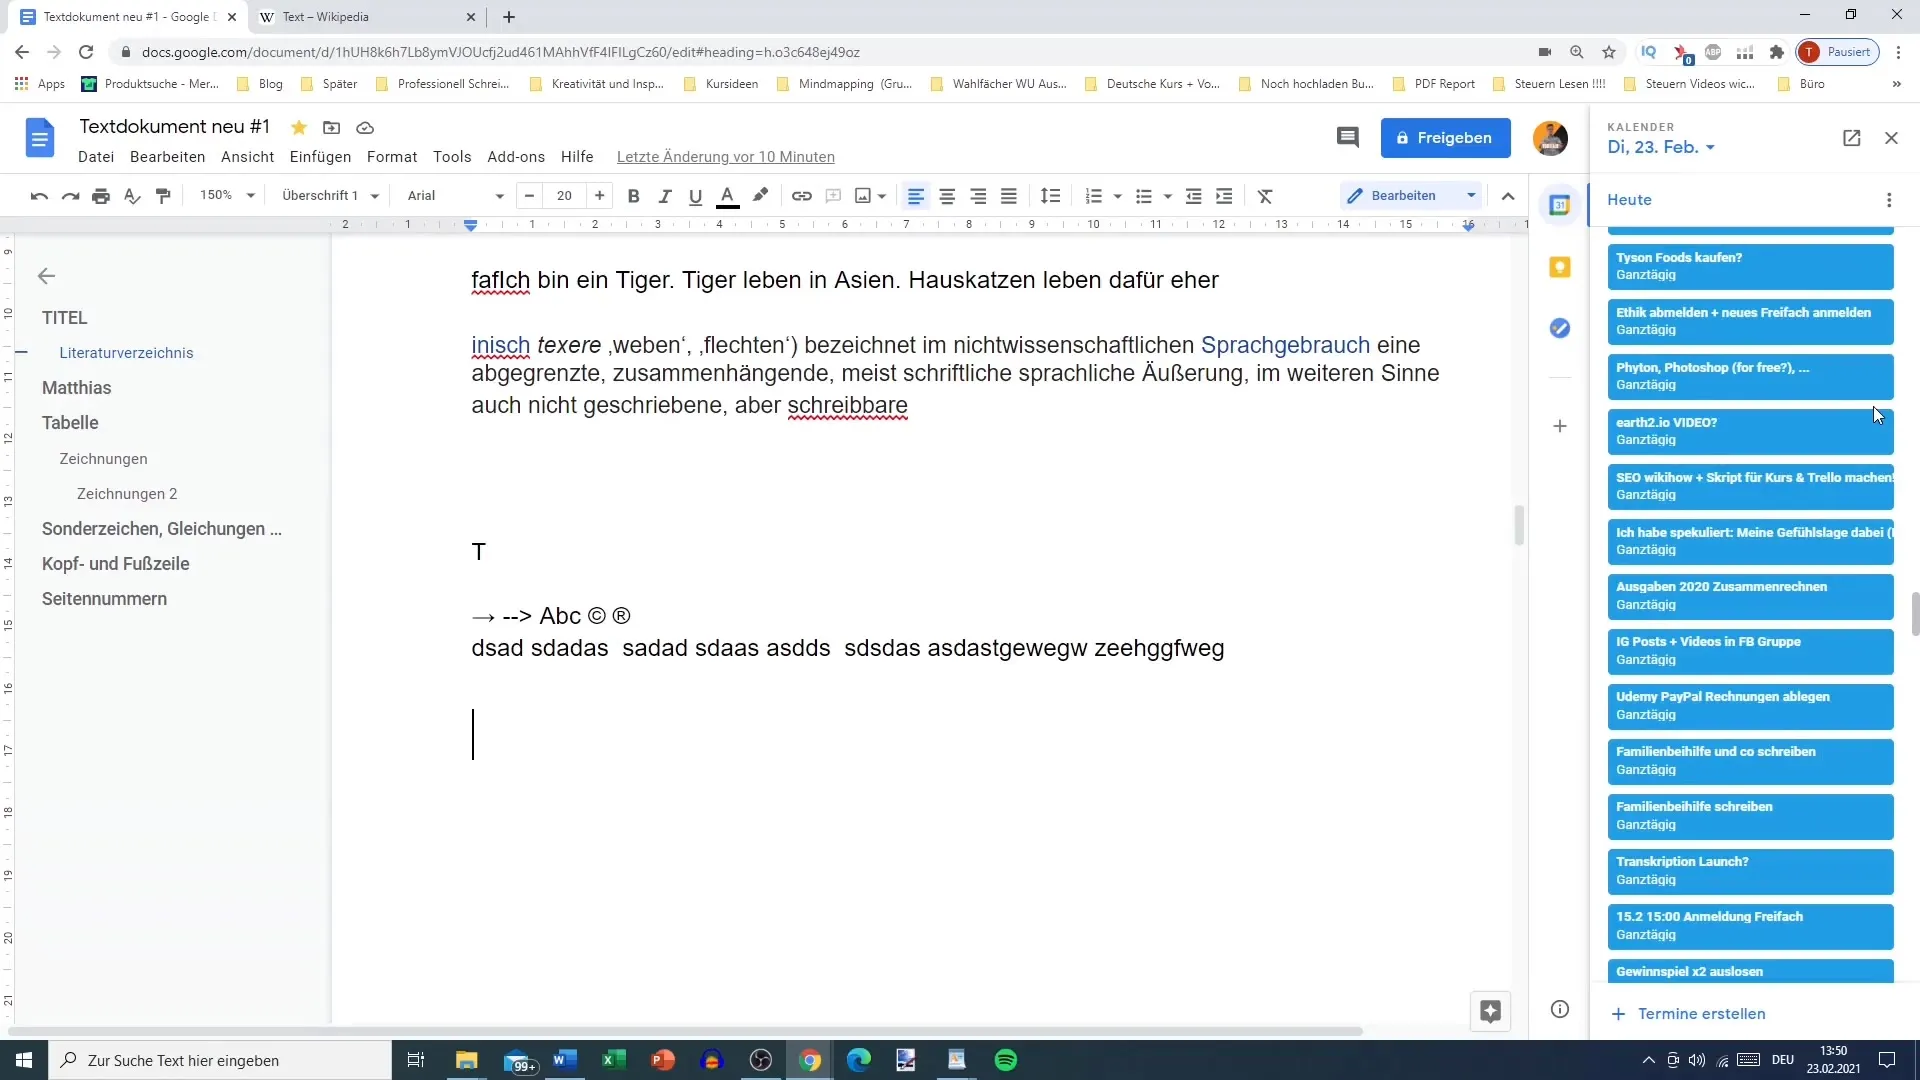Image resolution: width=1920 pixels, height=1080 pixels.
Task: Set justified text alignment
Action: (x=1009, y=196)
